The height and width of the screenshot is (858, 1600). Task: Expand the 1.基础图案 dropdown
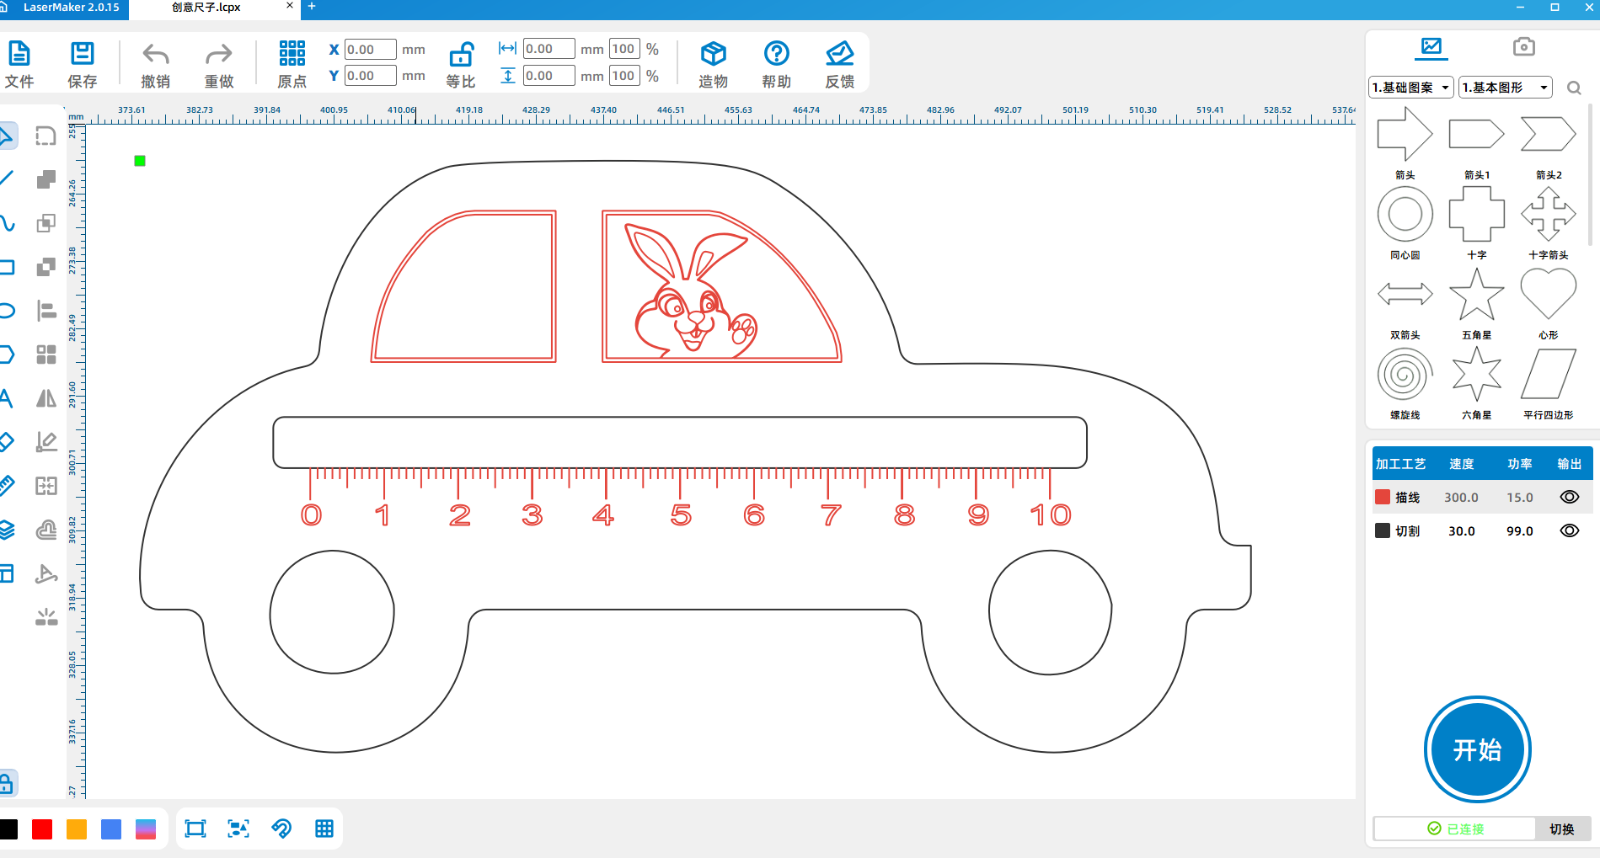[1410, 88]
